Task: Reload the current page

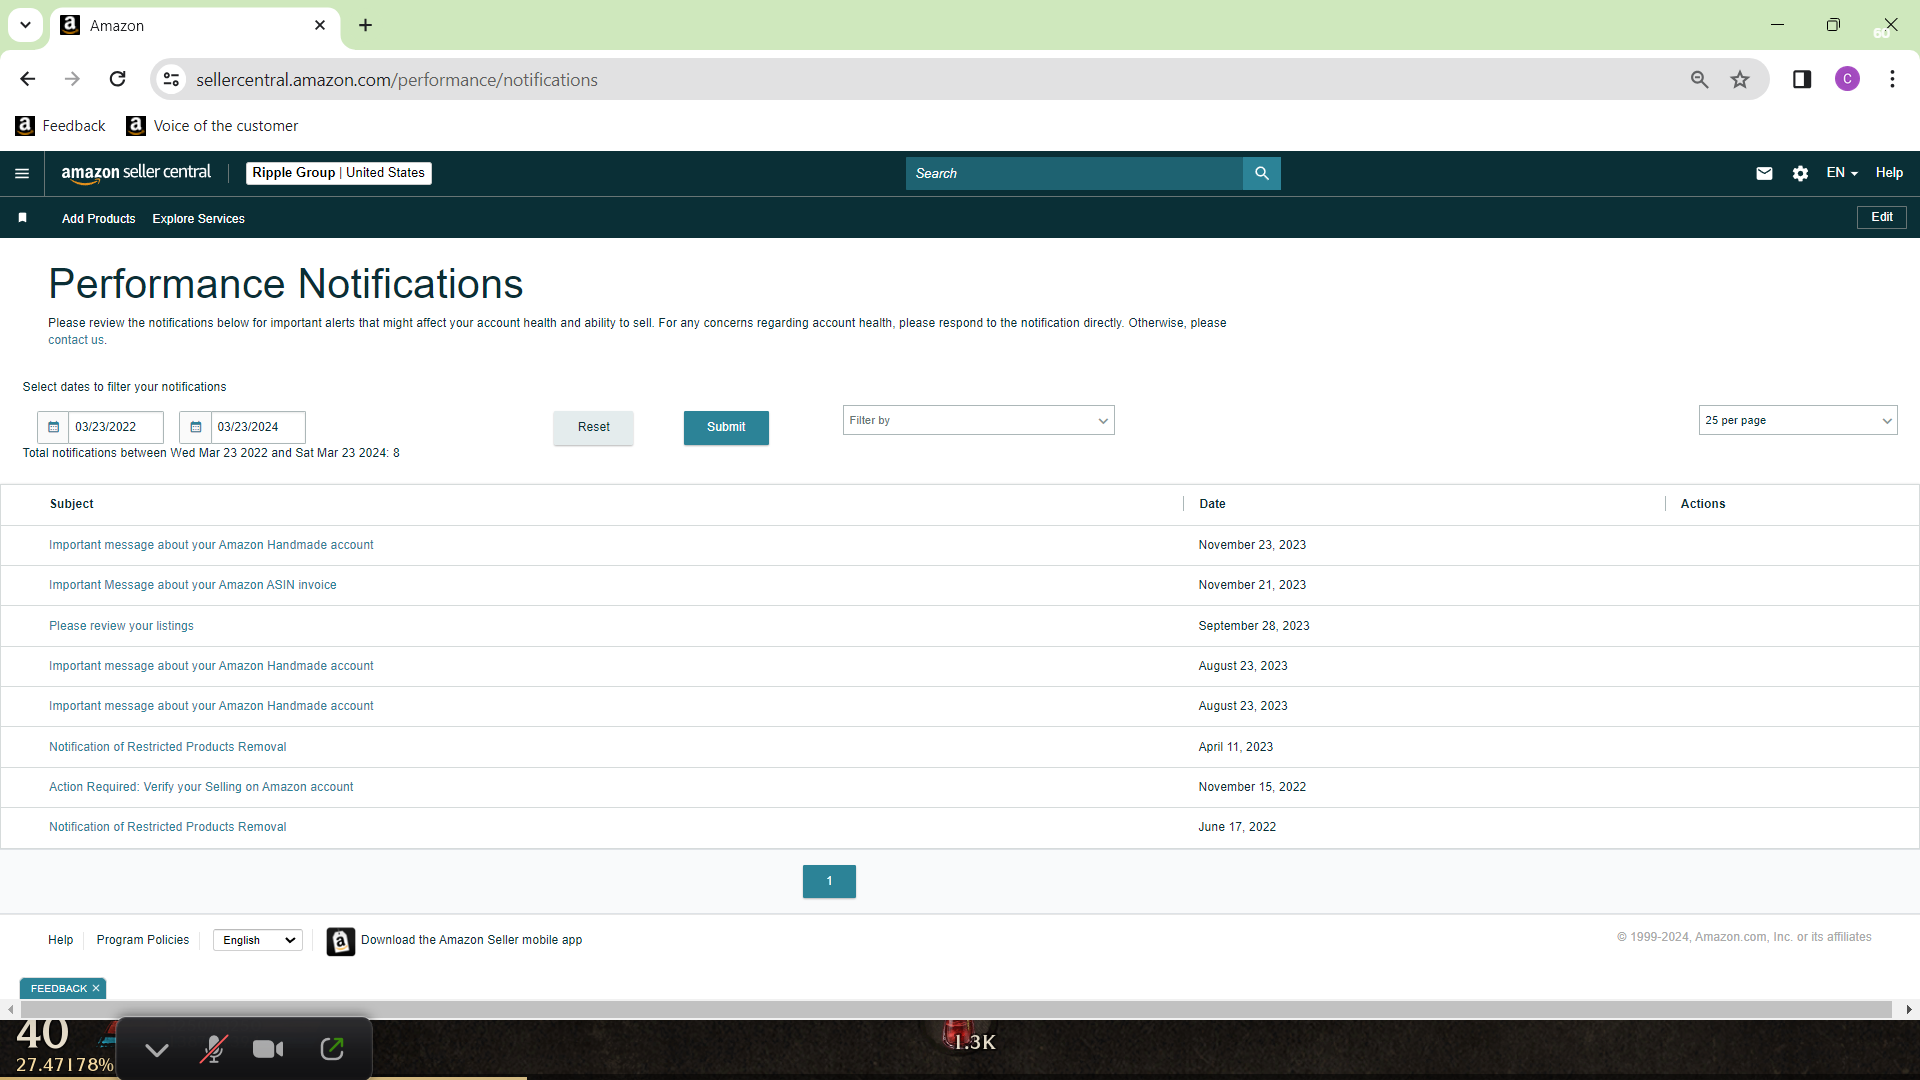Action: point(117,79)
